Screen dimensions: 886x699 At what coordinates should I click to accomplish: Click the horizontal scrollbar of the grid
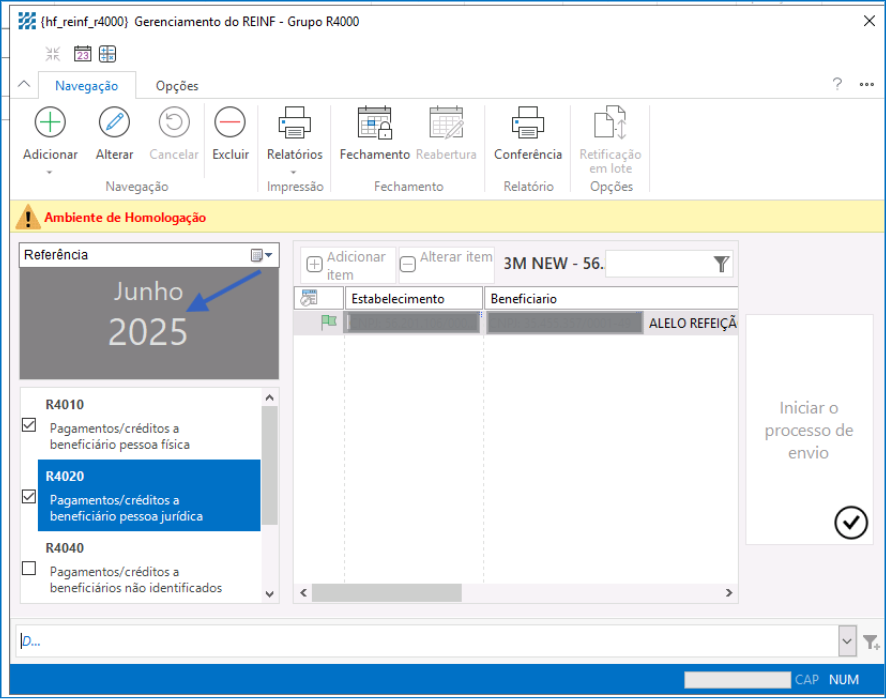386,593
